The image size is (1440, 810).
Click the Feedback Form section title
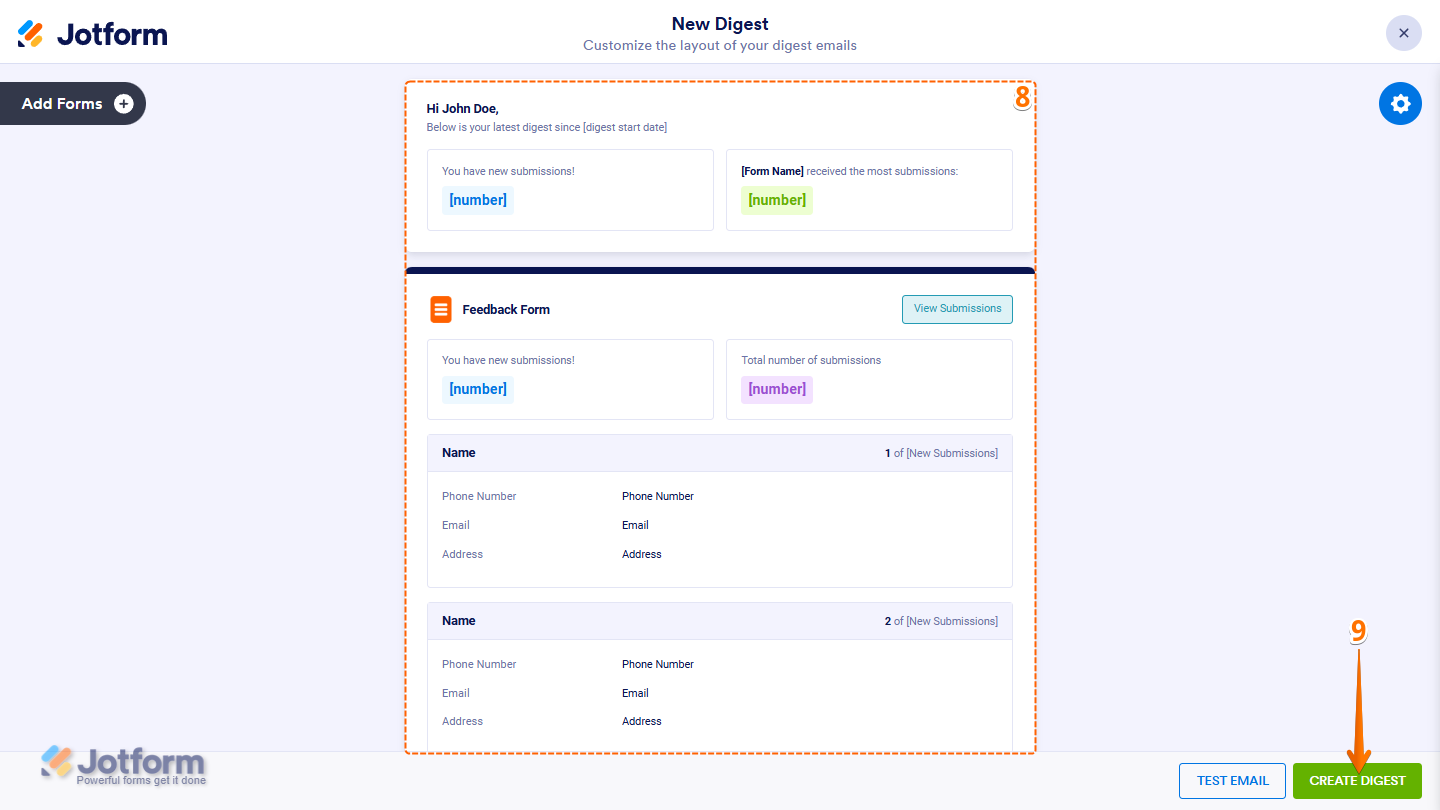(505, 309)
